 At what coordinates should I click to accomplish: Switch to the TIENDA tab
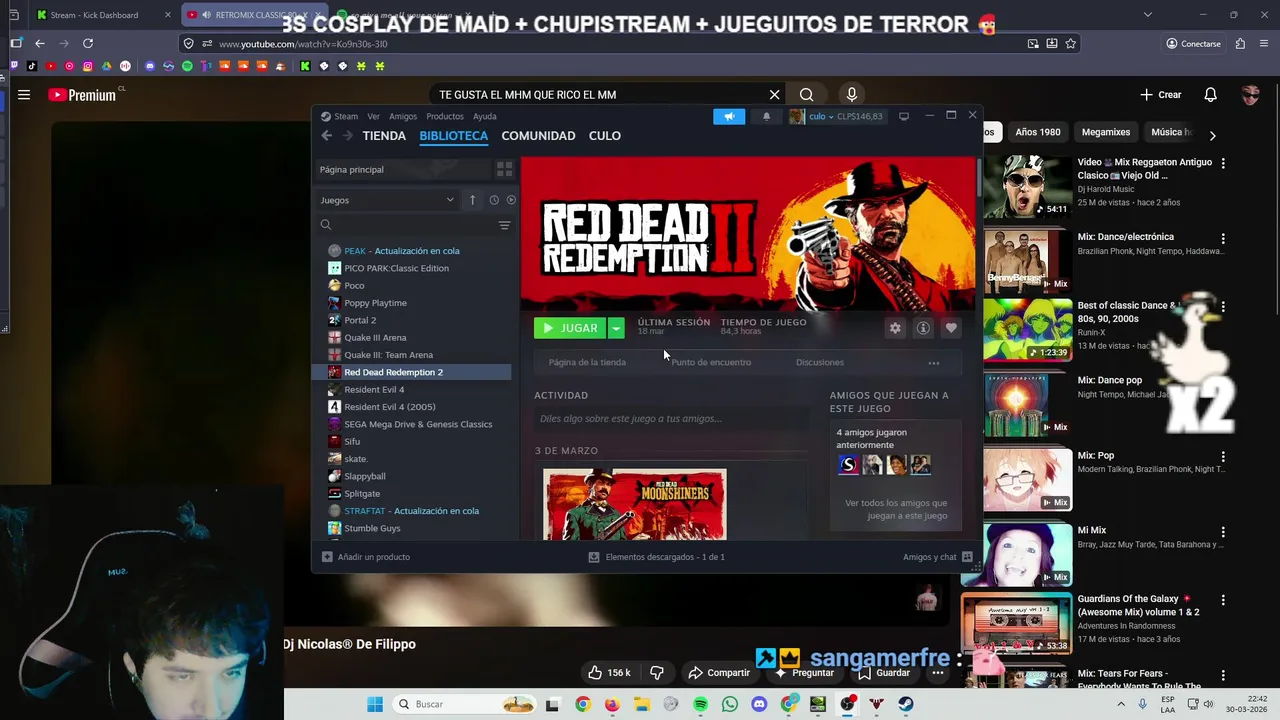pos(384,136)
